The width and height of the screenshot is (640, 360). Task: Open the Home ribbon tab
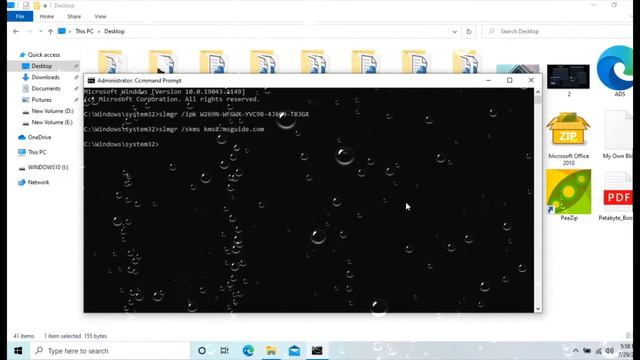coord(47,16)
